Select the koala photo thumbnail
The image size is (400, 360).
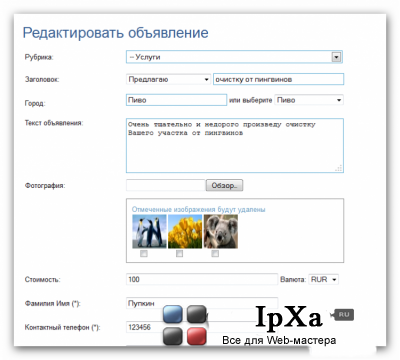tap(221, 231)
